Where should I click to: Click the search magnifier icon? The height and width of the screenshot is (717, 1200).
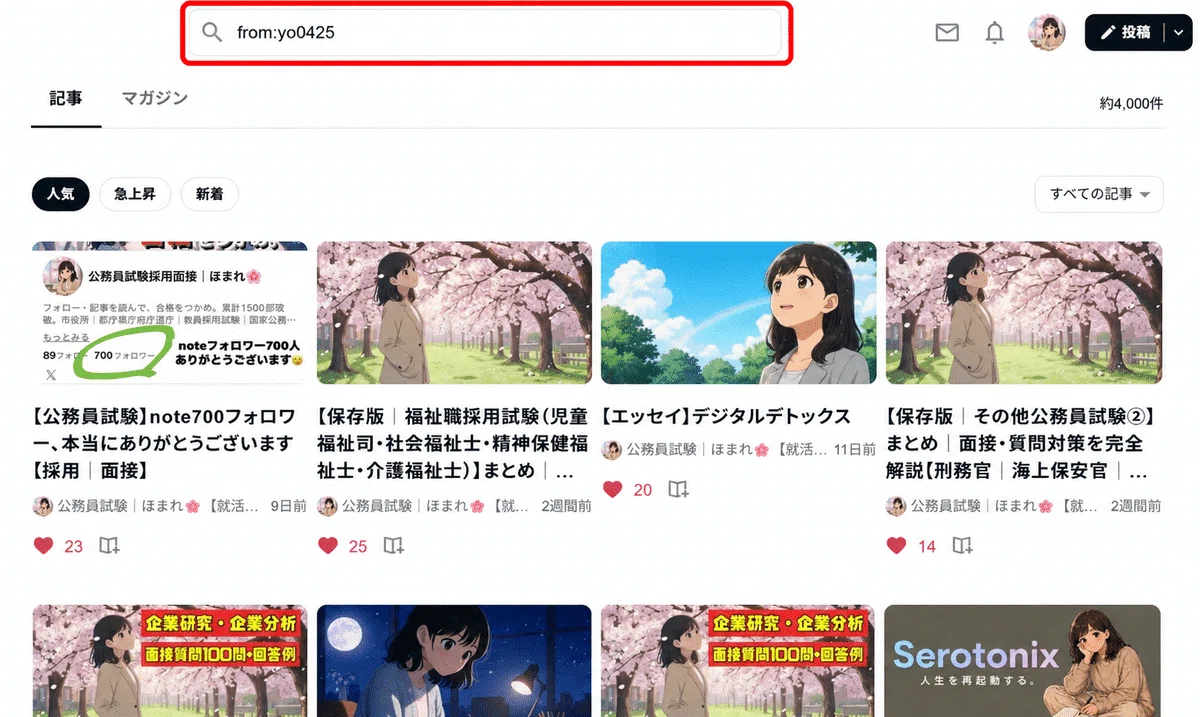point(212,32)
